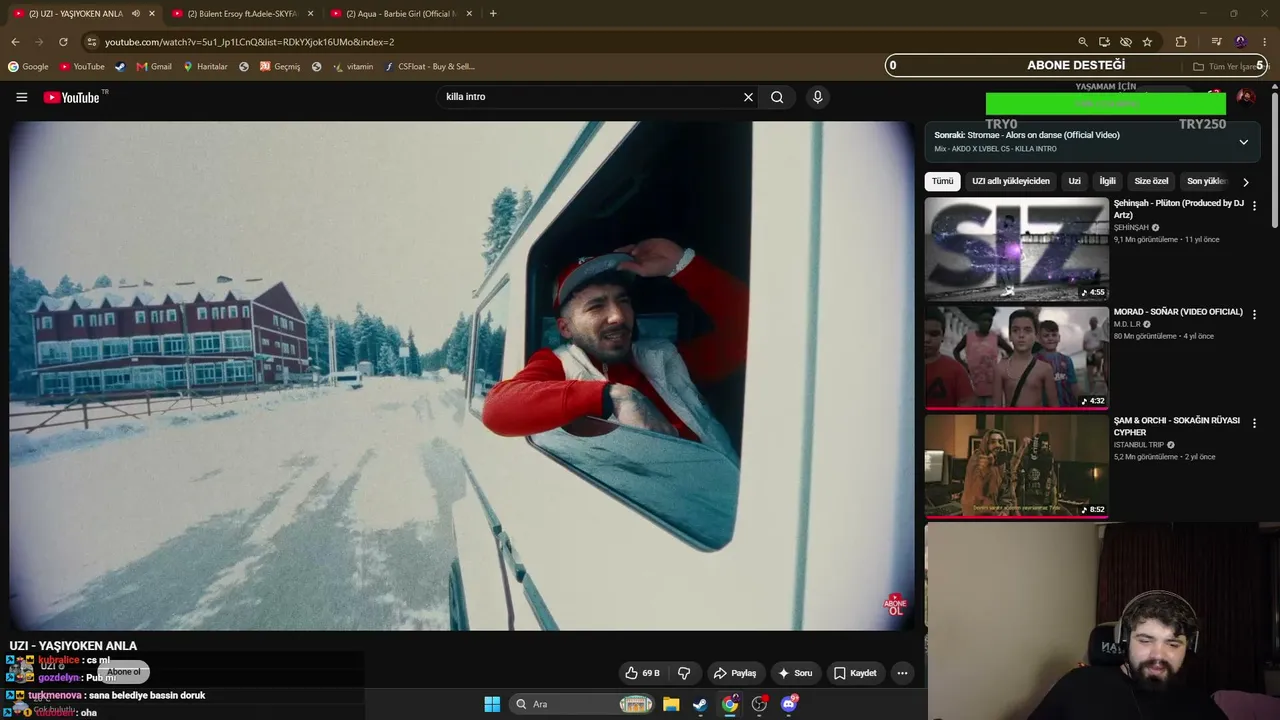The image size is (1280, 720).
Task: Select the Uzi filter chip
Action: tap(1074, 181)
